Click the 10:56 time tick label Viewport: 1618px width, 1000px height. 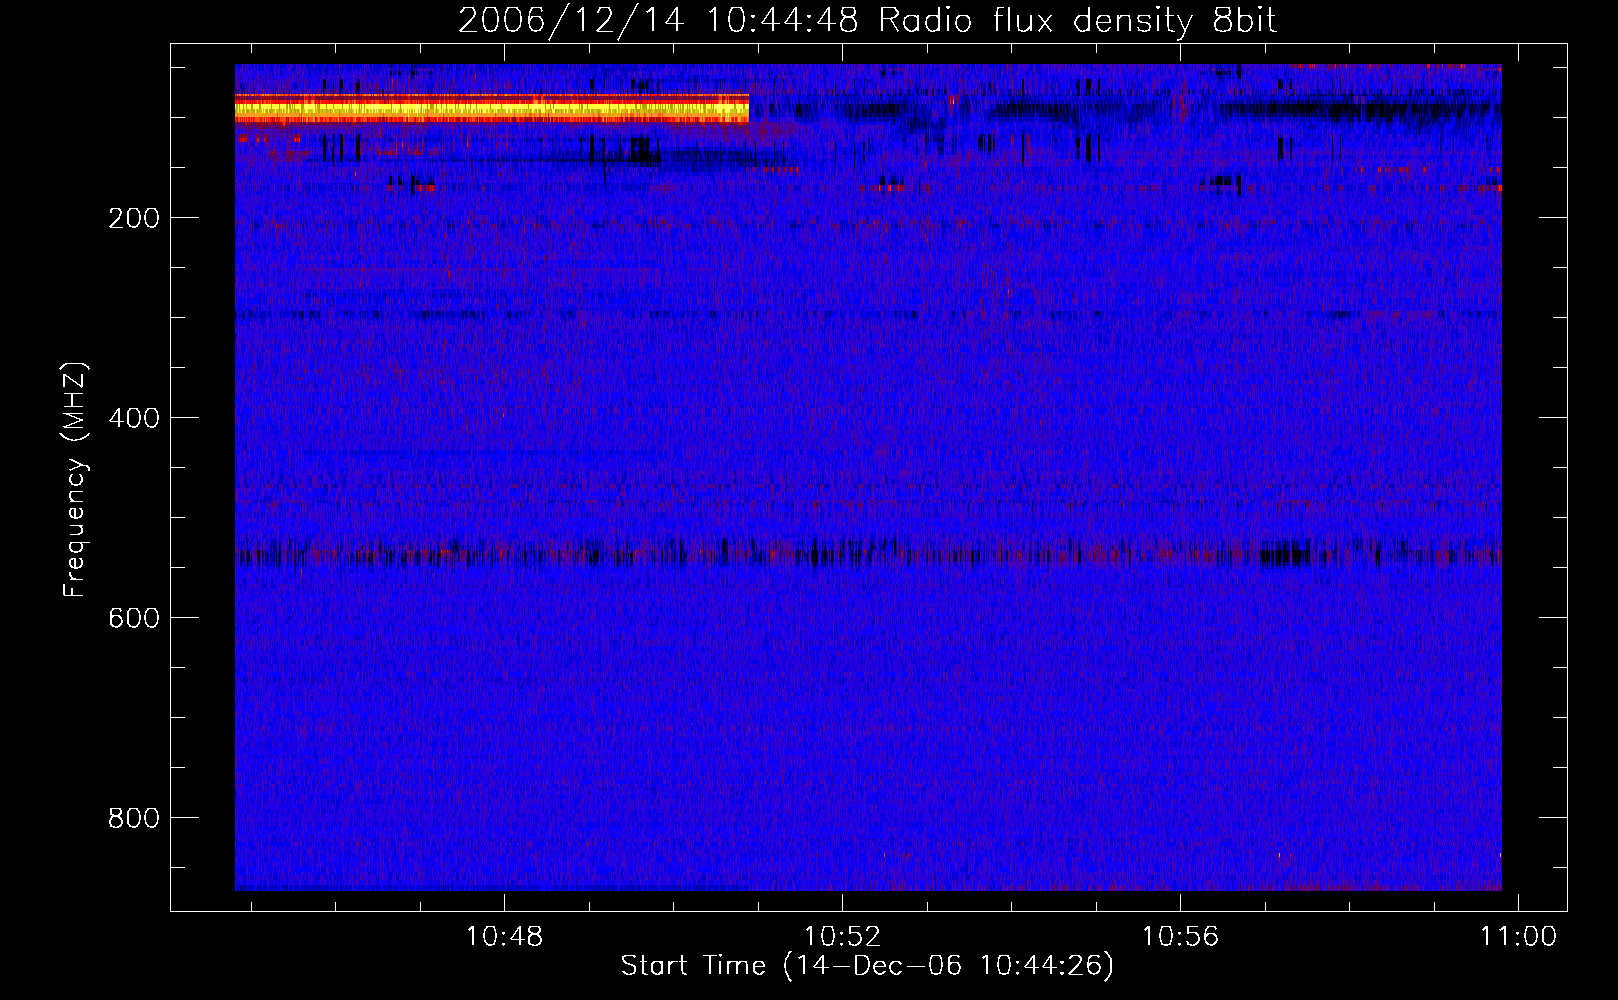pos(1180,937)
